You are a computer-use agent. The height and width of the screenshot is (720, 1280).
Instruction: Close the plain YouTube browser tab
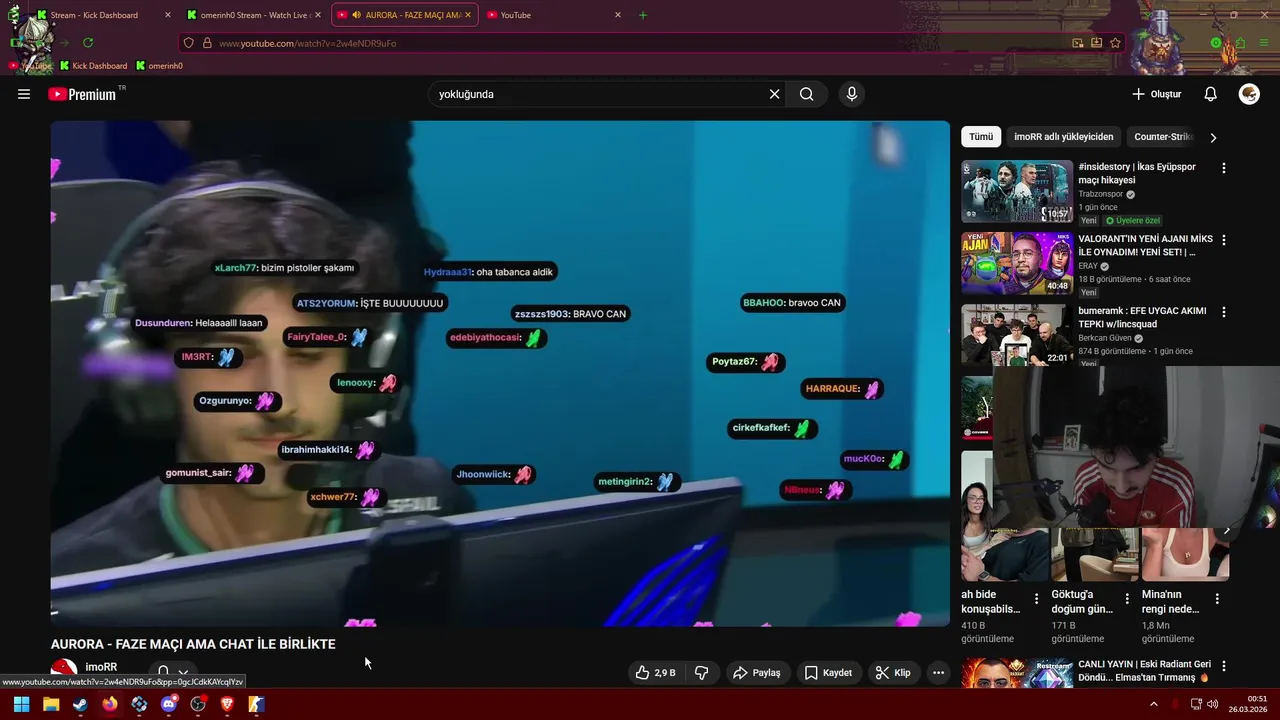[x=618, y=15]
